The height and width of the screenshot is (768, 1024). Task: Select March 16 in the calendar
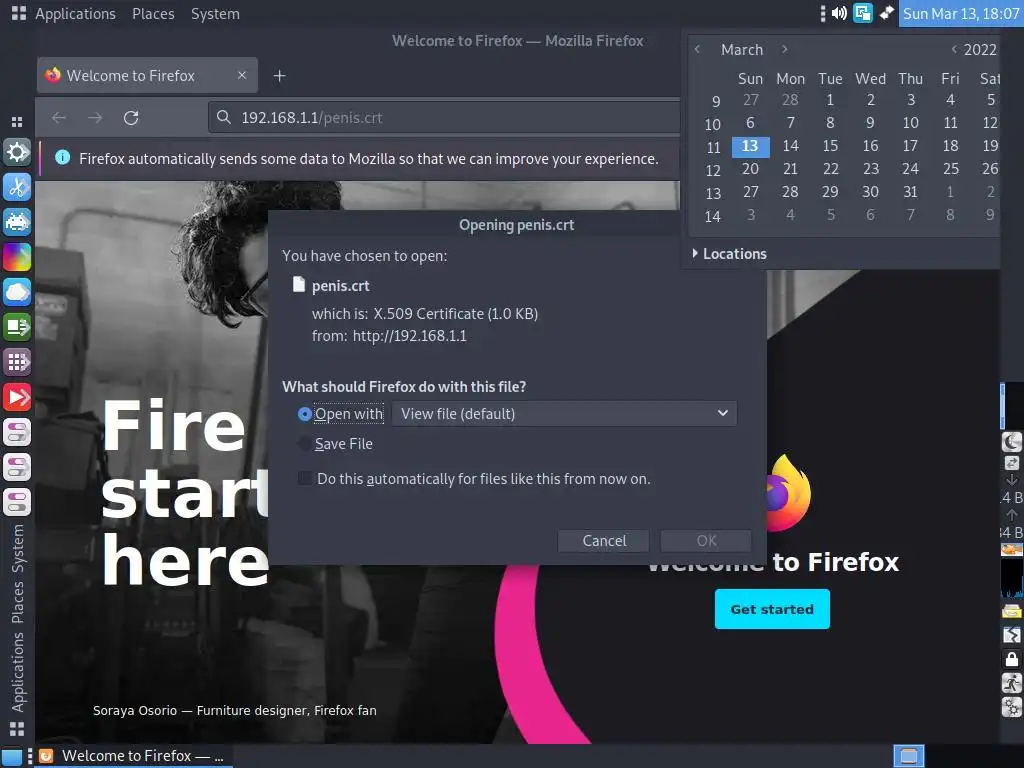tap(870, 146)
